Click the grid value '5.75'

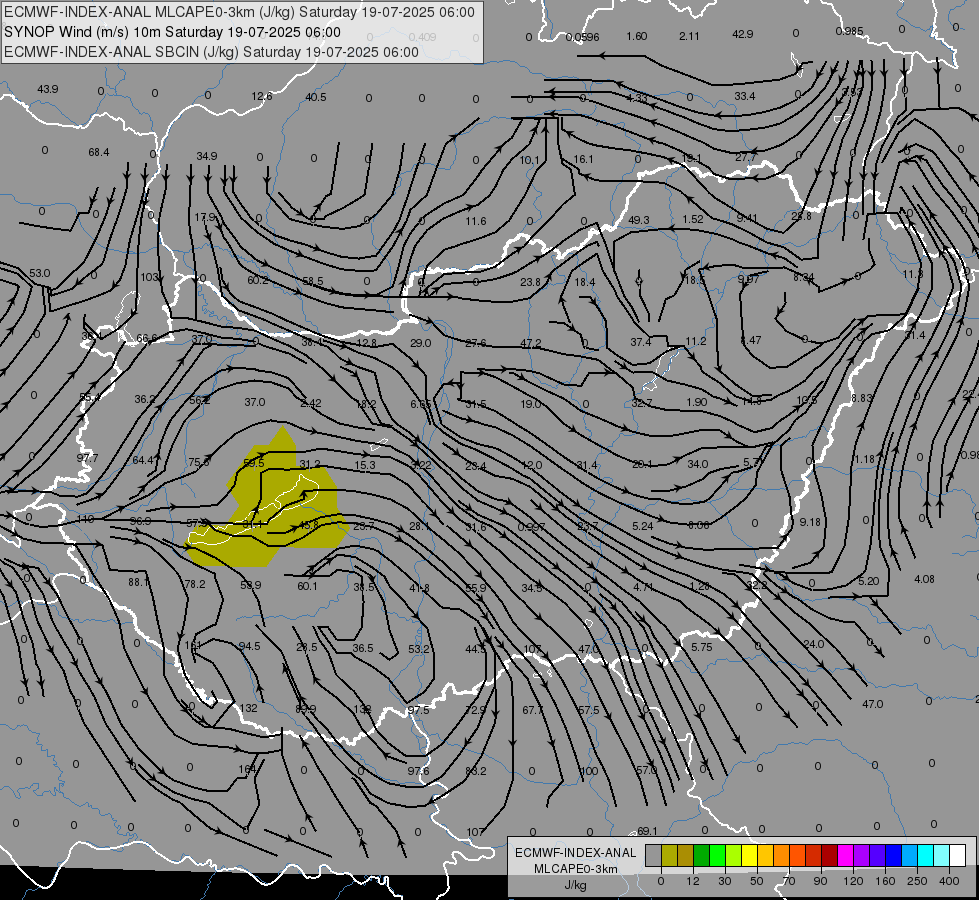pyautogui.click(x=702, y=647)
